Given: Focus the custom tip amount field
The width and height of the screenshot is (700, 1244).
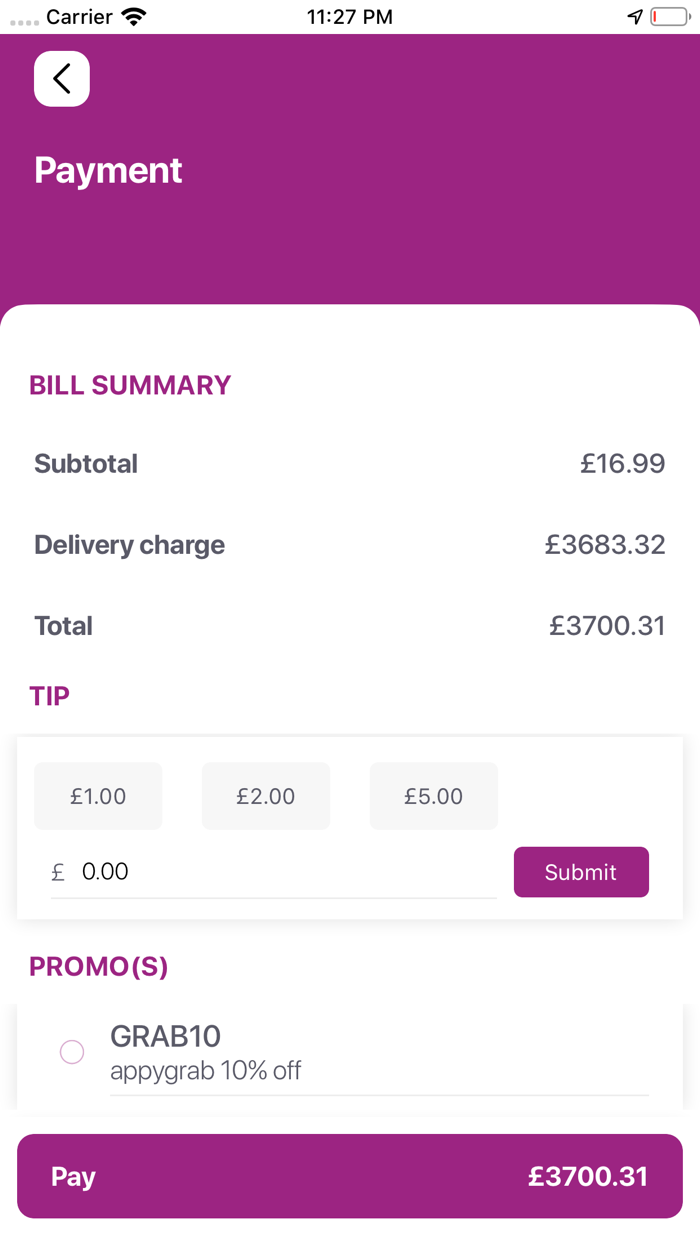Looking at the screenshot, I should pos(285,872).
